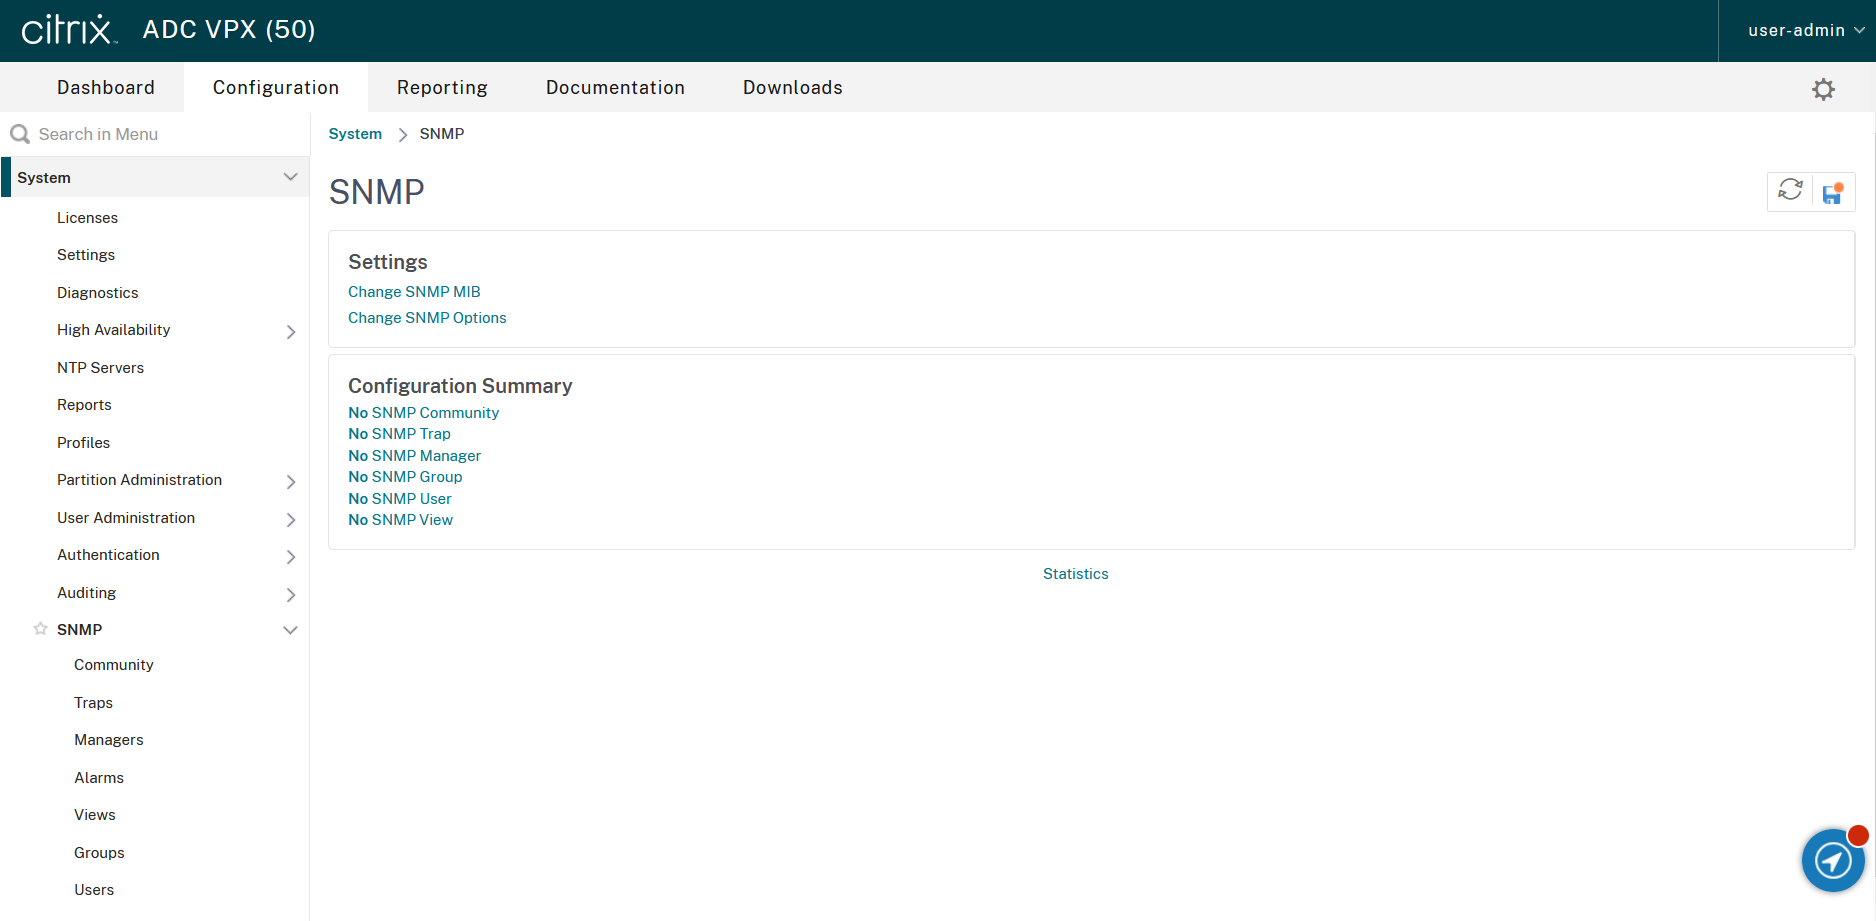Open No SNMP User link
This screenshot has width=1876, height=921.
400,499
